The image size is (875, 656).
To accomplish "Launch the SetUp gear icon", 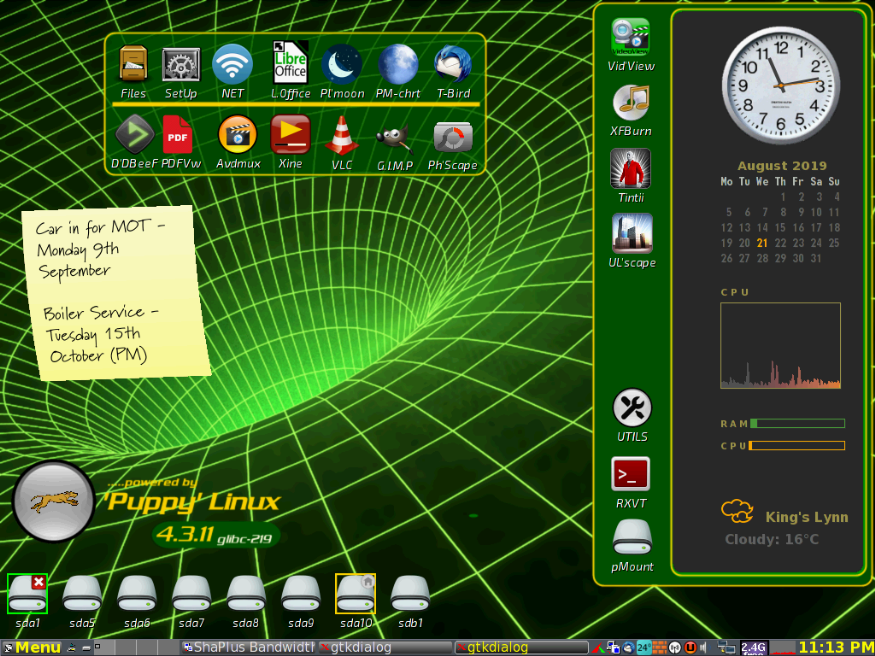I will (181, 65).
